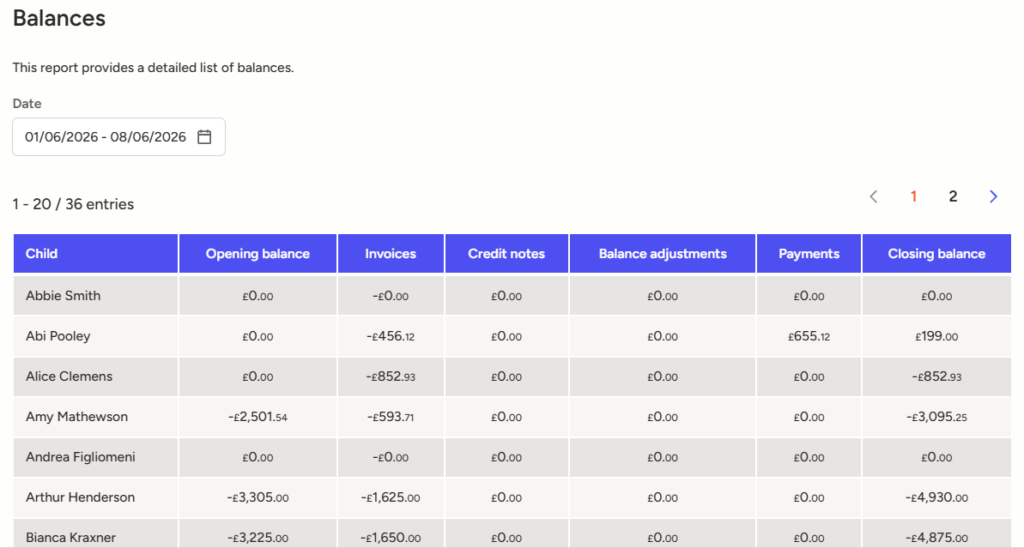Click Amy Mathewson's invoices value -£593.71
Image resolution: width=1024 pixels, height=548 pixels.
tap(391, 417)
